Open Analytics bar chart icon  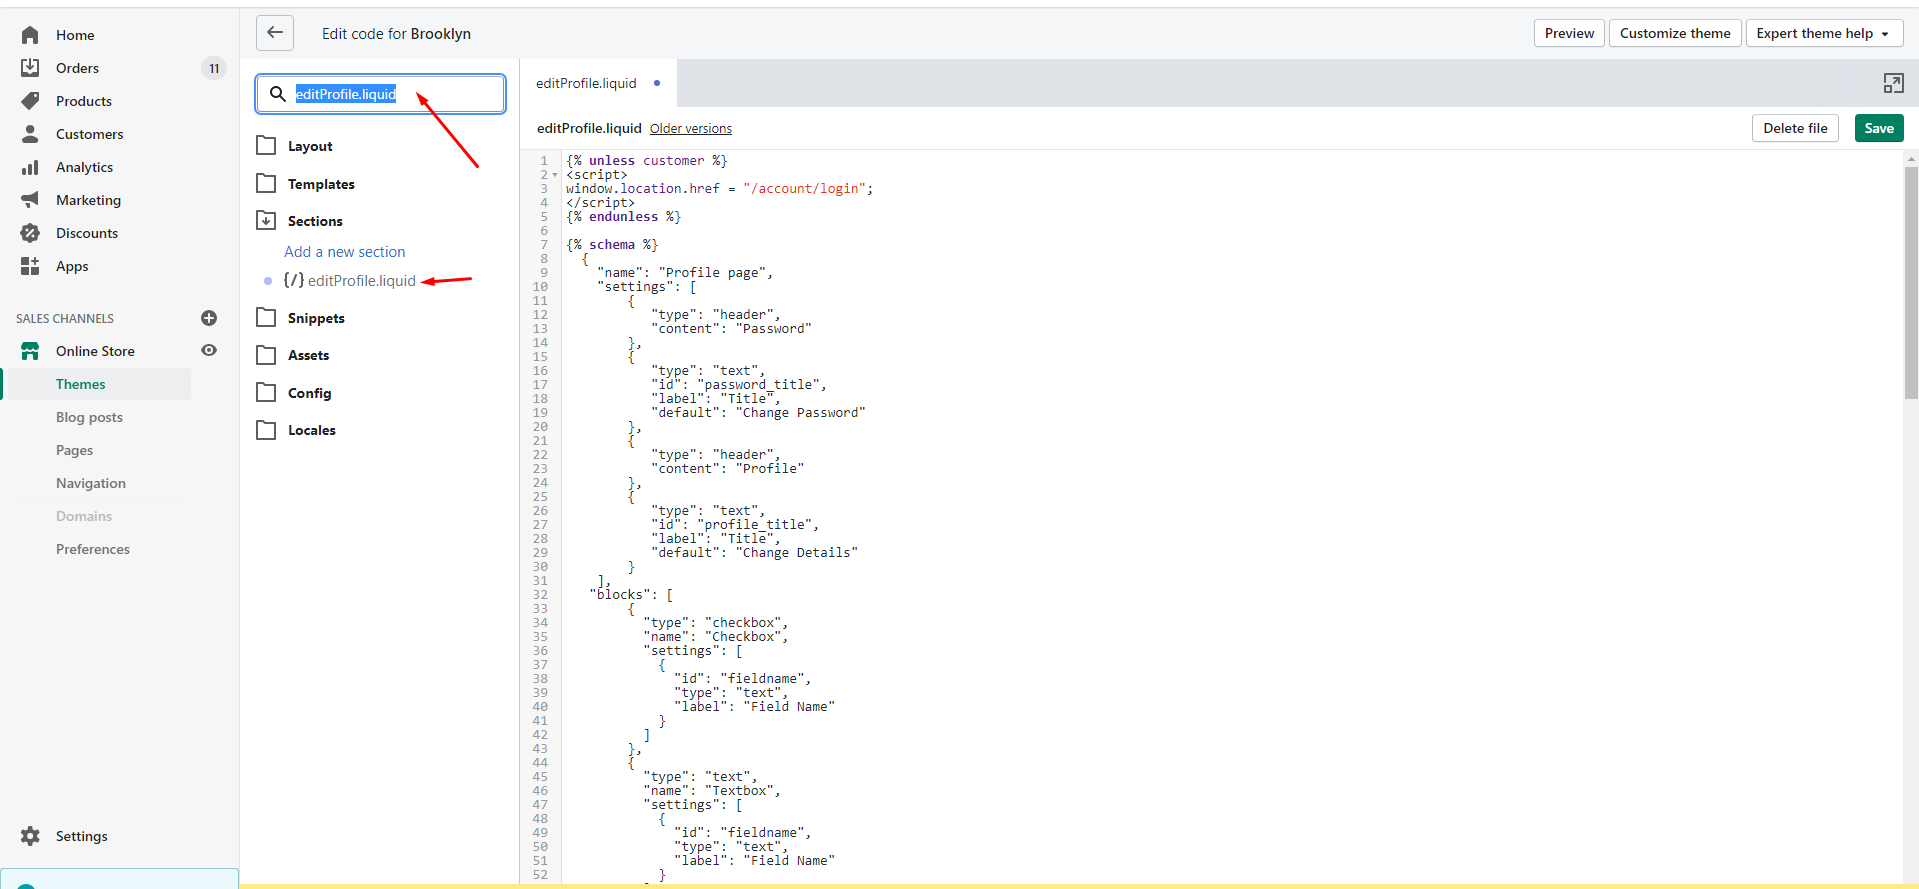pyautogui.click(x=30, y=167)
